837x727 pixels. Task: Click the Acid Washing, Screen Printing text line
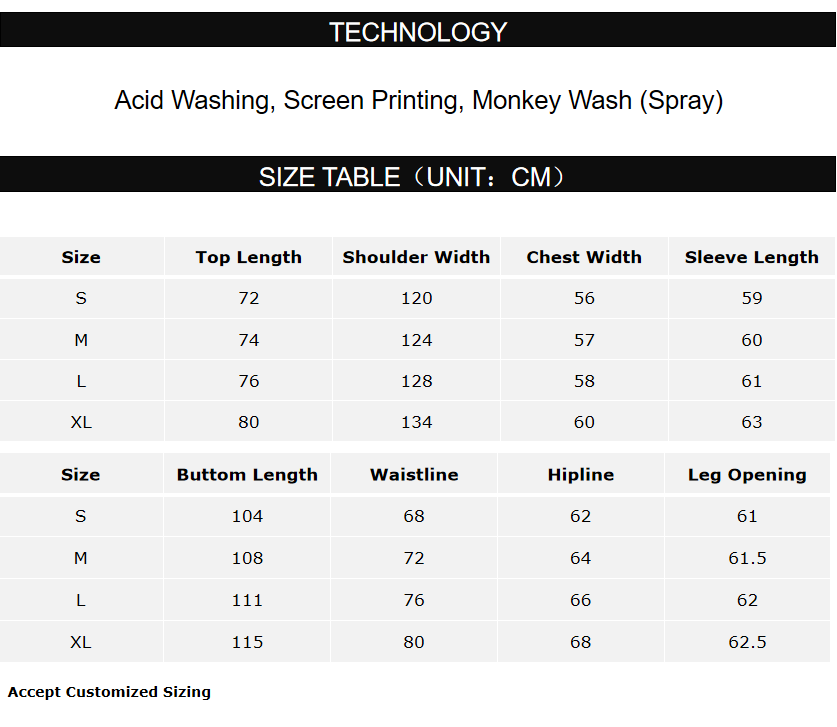418,100
